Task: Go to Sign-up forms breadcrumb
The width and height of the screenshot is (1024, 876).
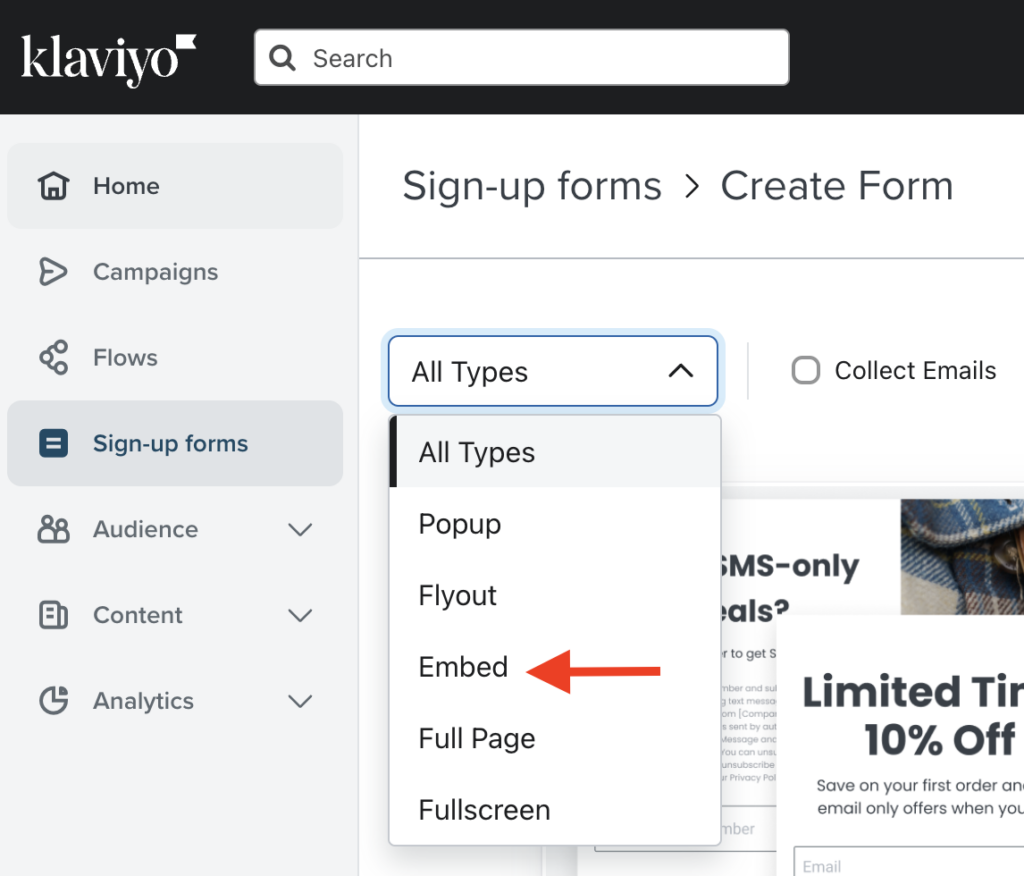Action: 532,186
